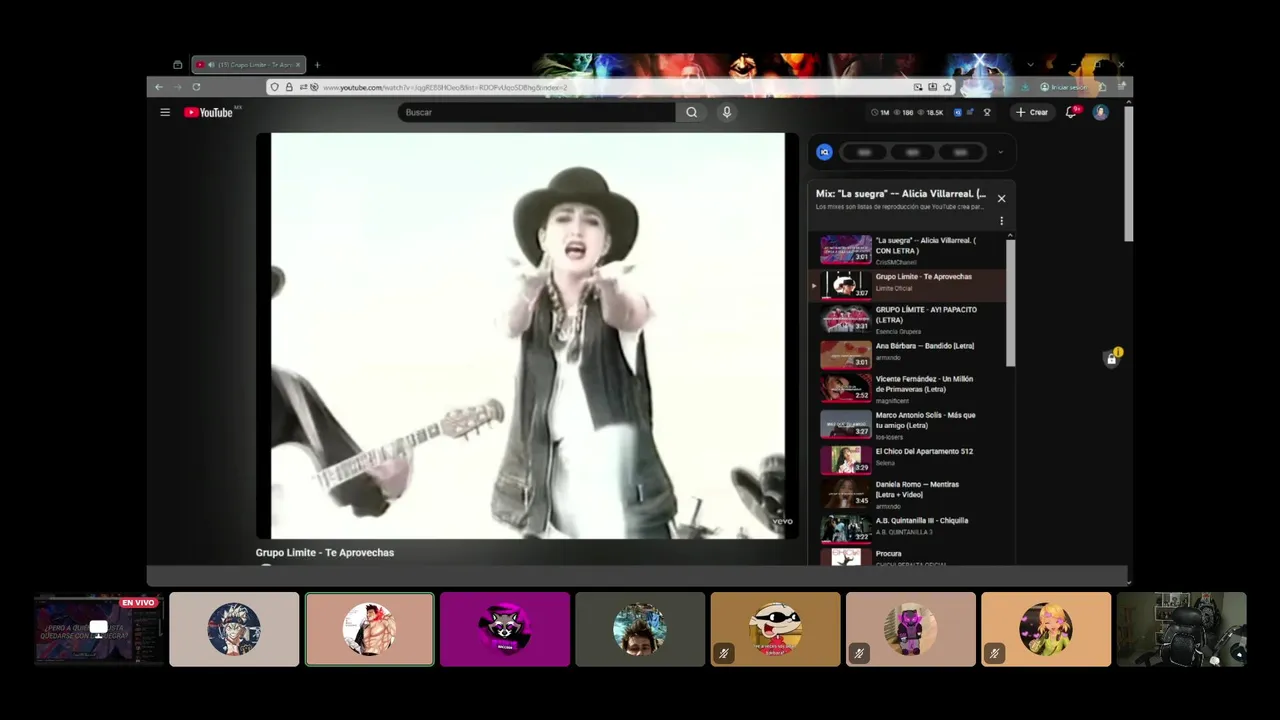Screen dimensions: 1280x720
Task: Open the account avatar menu
Action: (x=1100, y=112)
